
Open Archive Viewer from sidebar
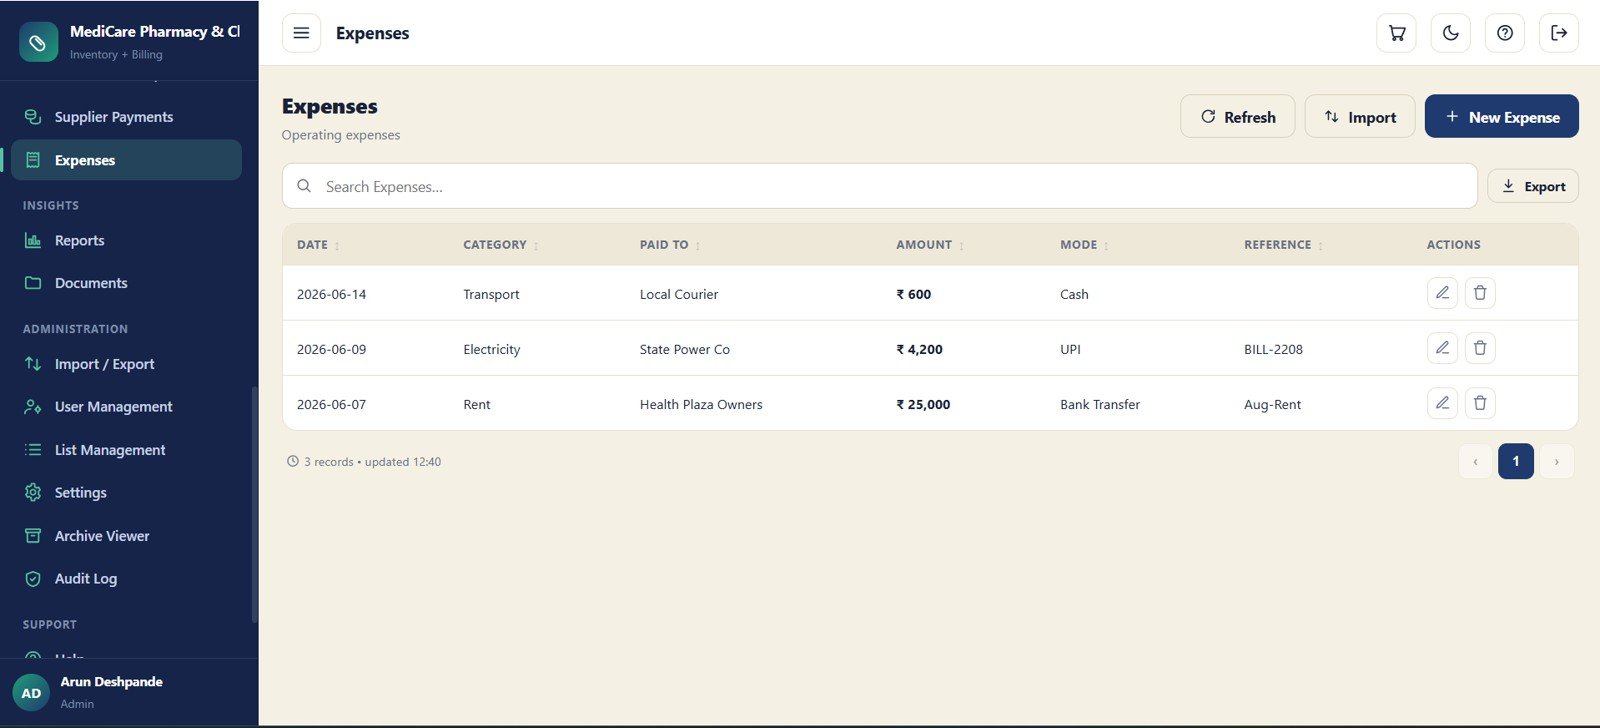(x=126, y=536)
